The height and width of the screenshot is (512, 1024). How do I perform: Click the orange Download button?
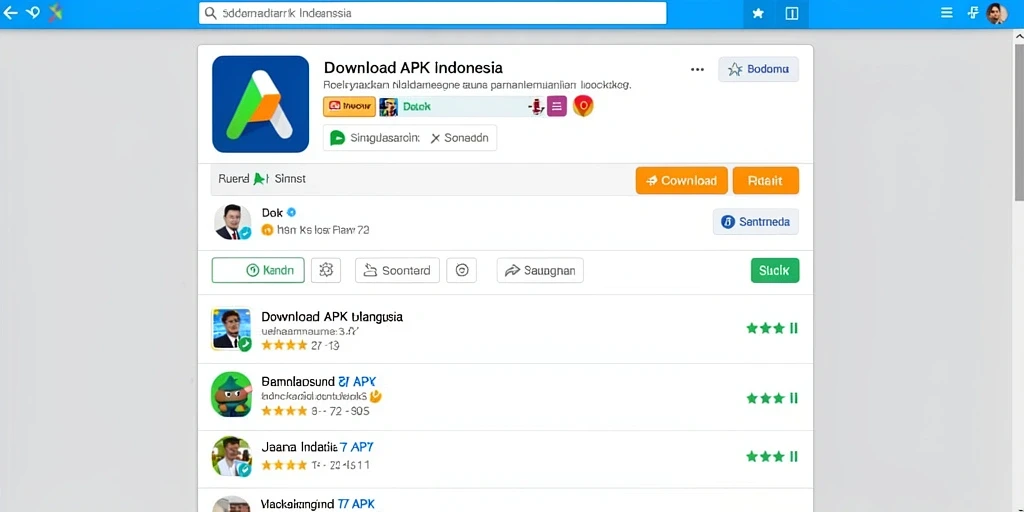tap(681, 181)
